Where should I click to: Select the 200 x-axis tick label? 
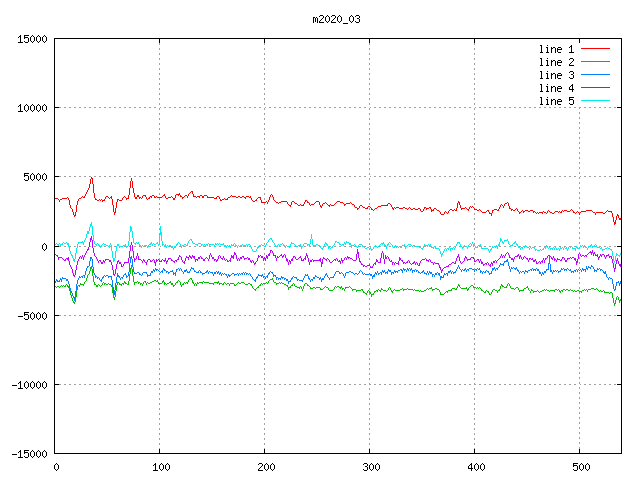tap(265, 467)
